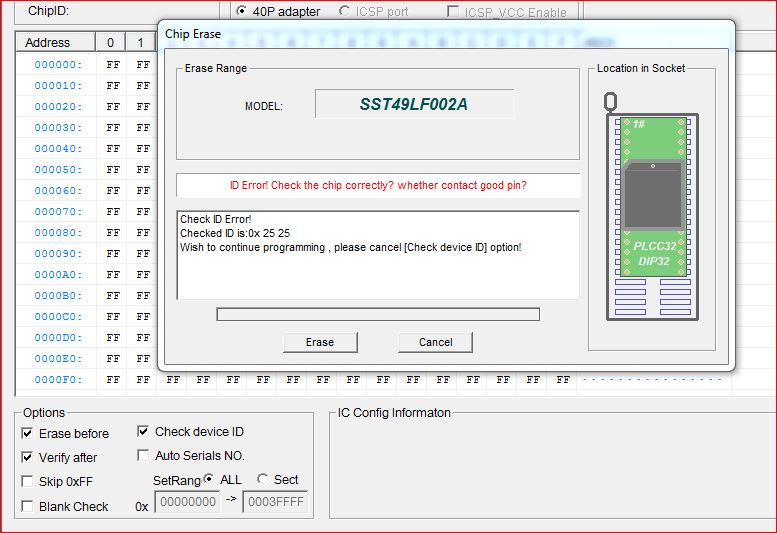Viewport: 777px width, 533px height.
Task: Select address row 000090:
Action: point(58,254)
